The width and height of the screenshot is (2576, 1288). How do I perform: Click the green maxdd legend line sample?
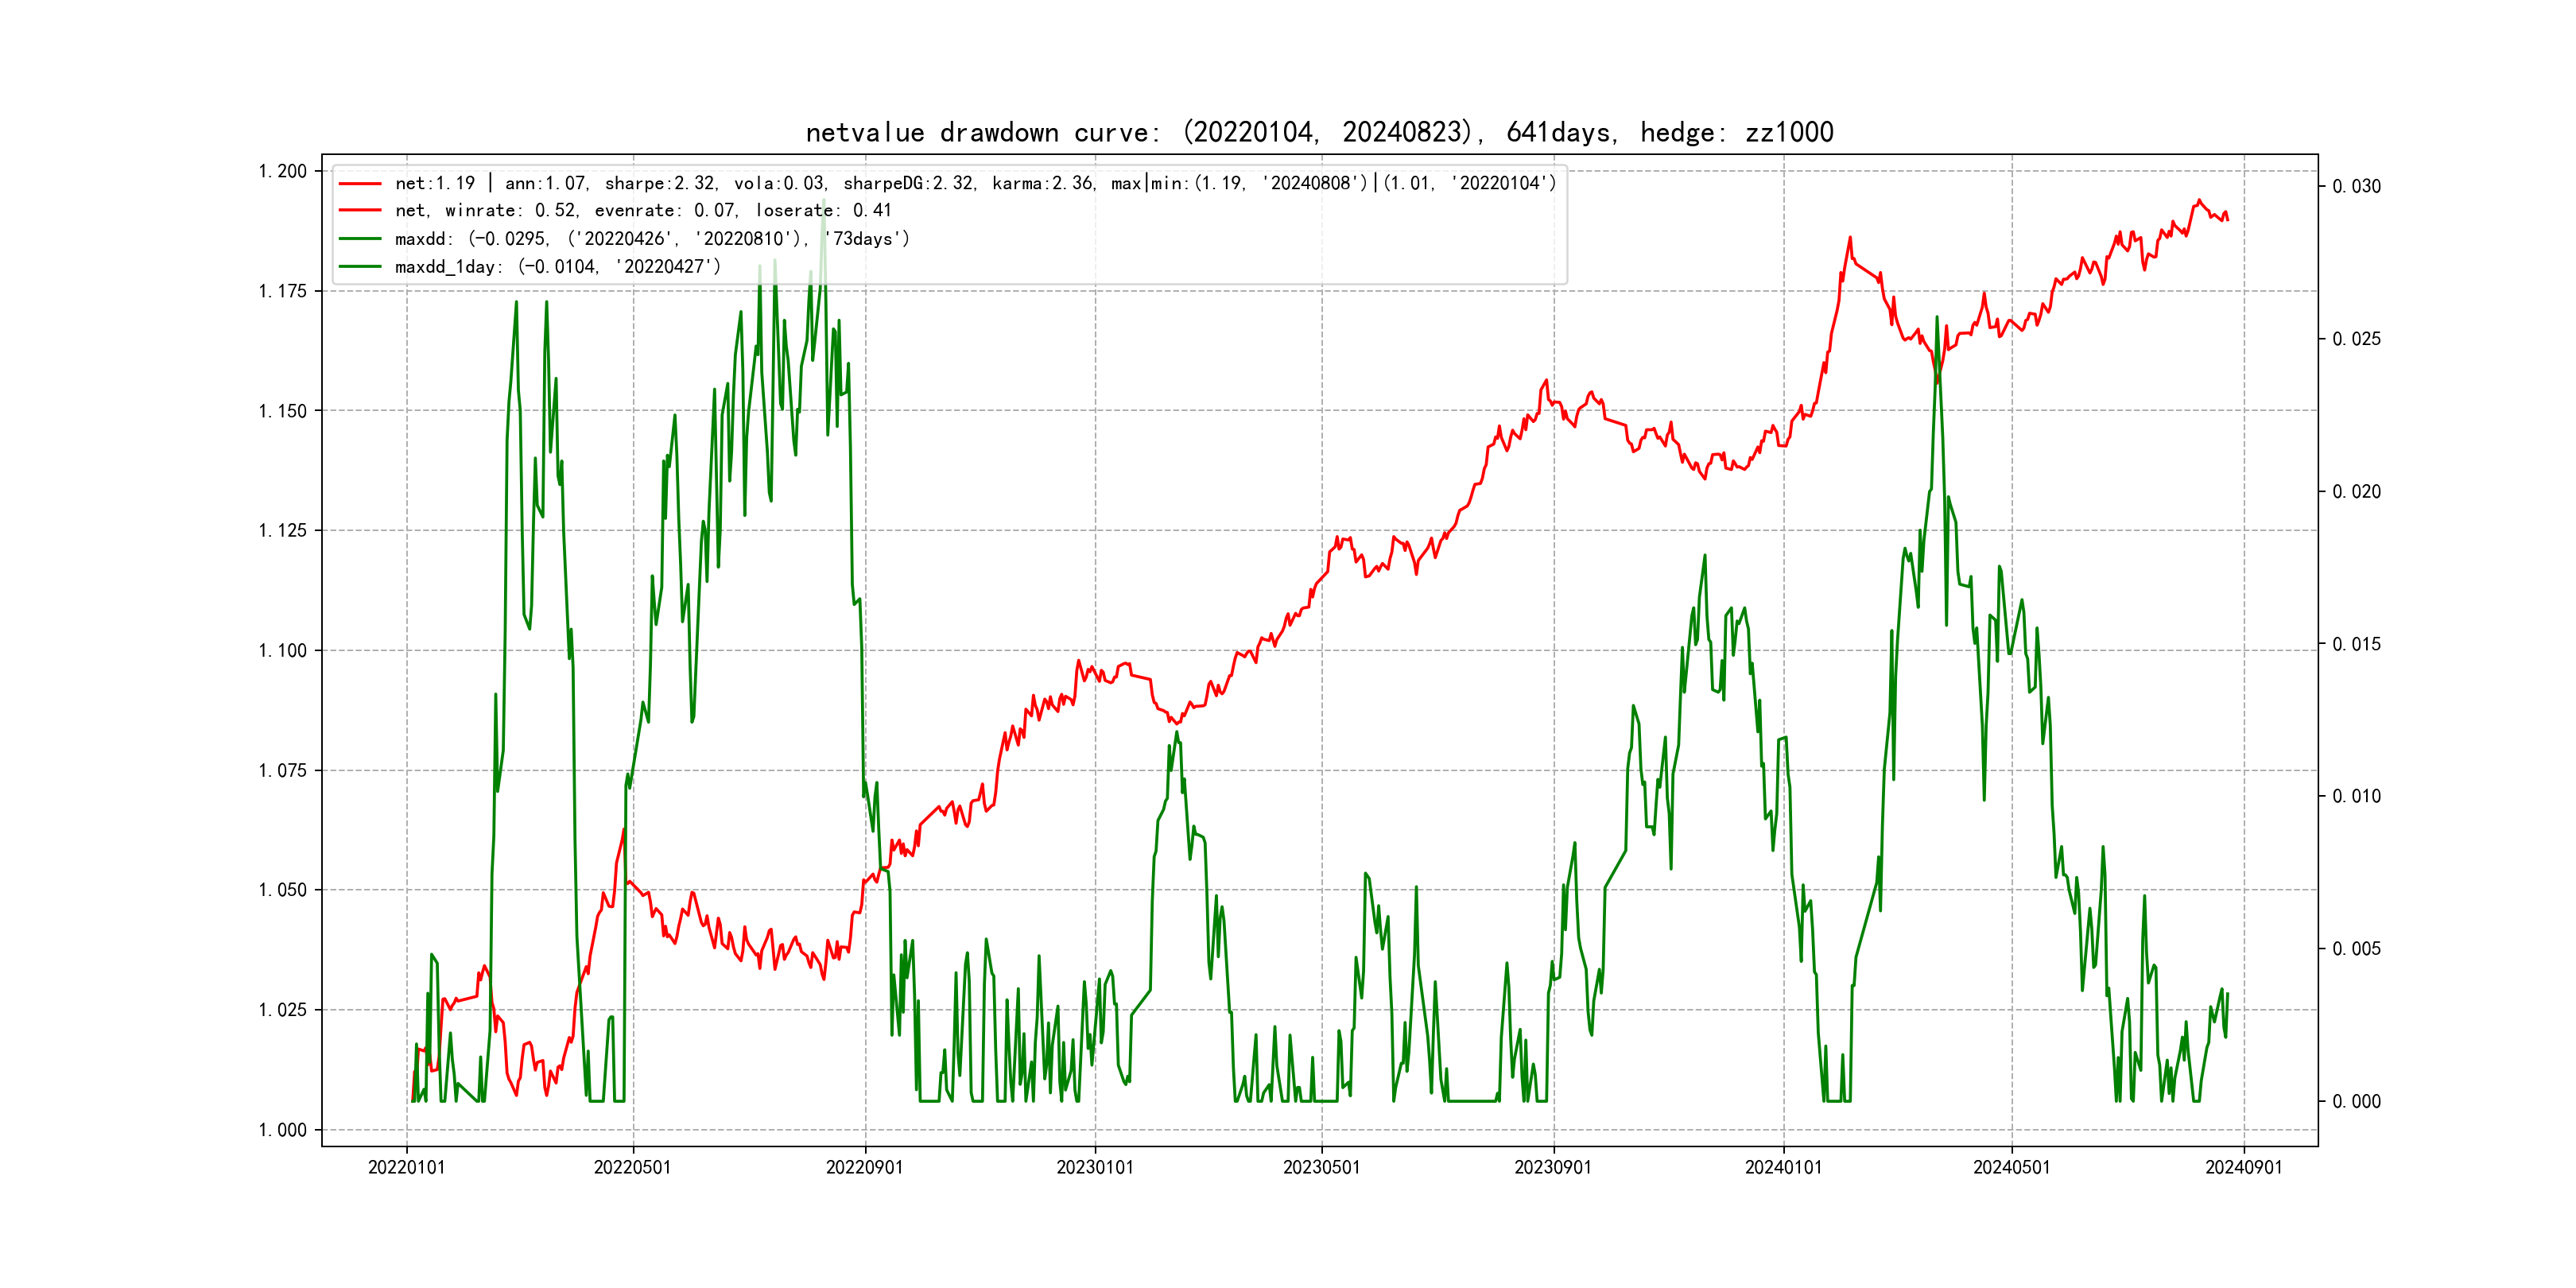[x=360, y=239]
